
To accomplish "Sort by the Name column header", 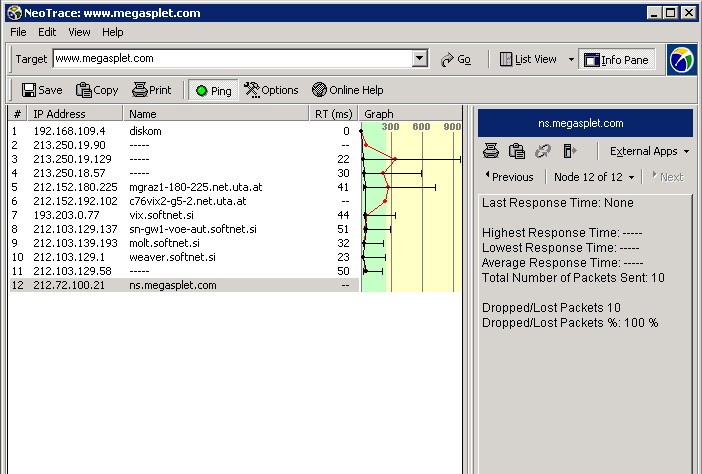I will click(216, 114).
